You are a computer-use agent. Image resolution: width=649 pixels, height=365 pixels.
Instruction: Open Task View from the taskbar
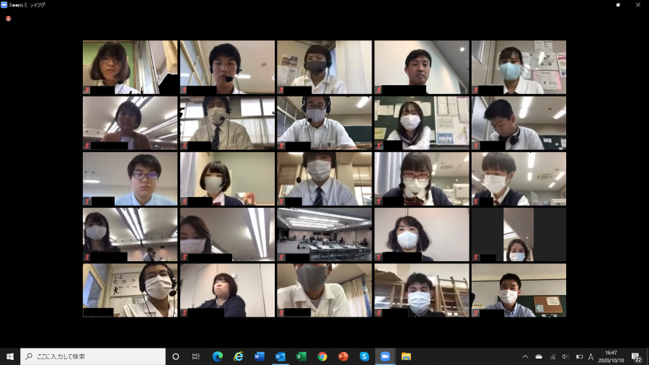pyautogui.click(x=196, y=356)
